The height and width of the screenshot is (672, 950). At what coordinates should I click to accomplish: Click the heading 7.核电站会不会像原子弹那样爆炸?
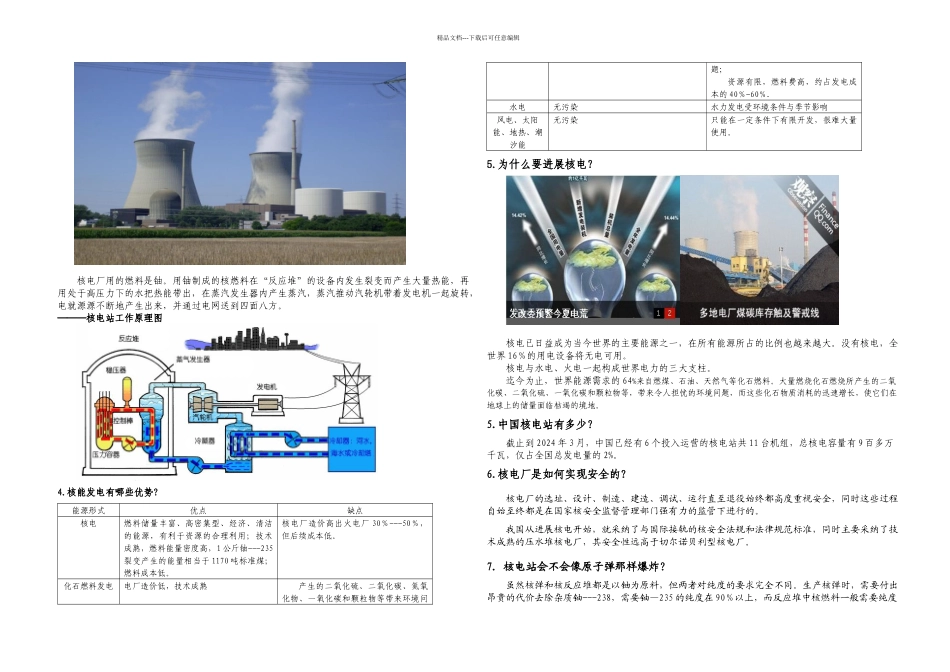point(576,567)
